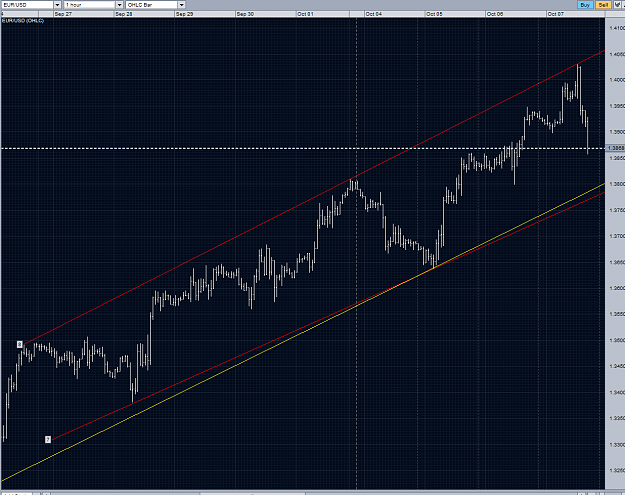Click the Buy button
This screenshot has height=495, width=625.
coord(585,5)
